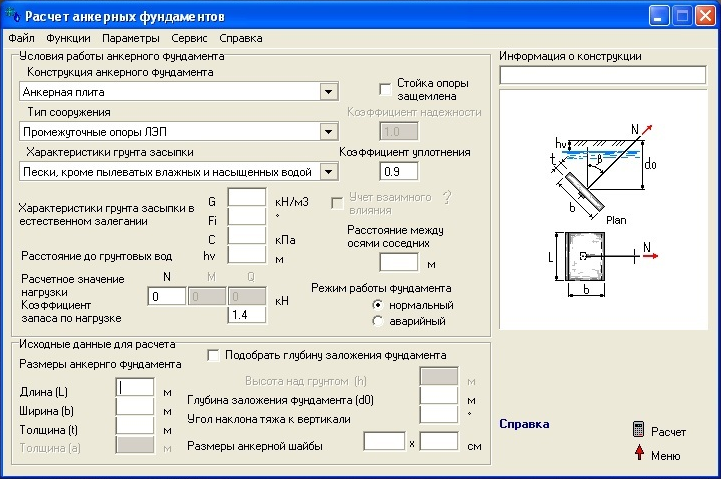Select the аварийный mode radio button

pyautogui.click(x=377, y=321)
